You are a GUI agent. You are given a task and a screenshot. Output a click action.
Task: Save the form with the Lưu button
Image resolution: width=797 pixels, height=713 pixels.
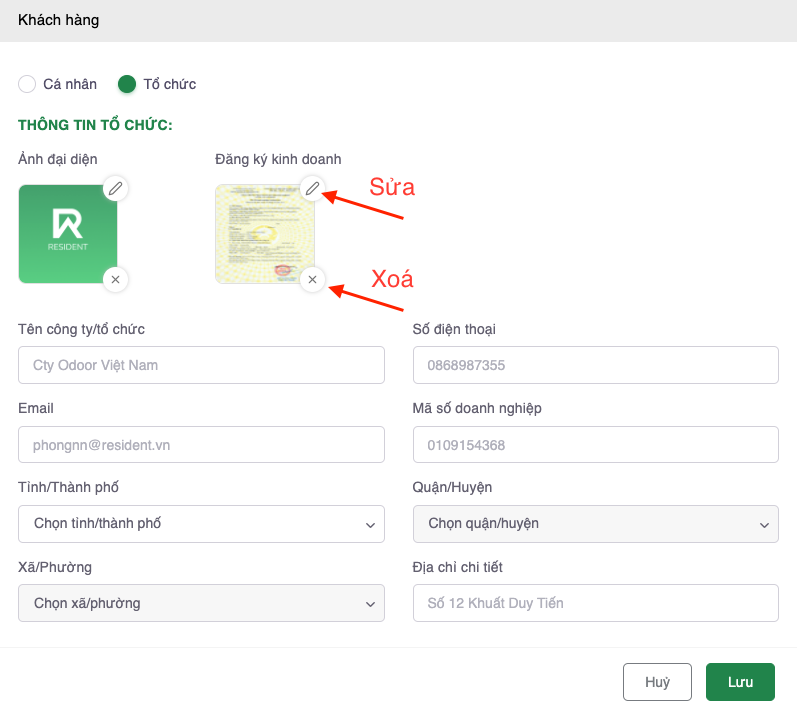tap(740, 682)
